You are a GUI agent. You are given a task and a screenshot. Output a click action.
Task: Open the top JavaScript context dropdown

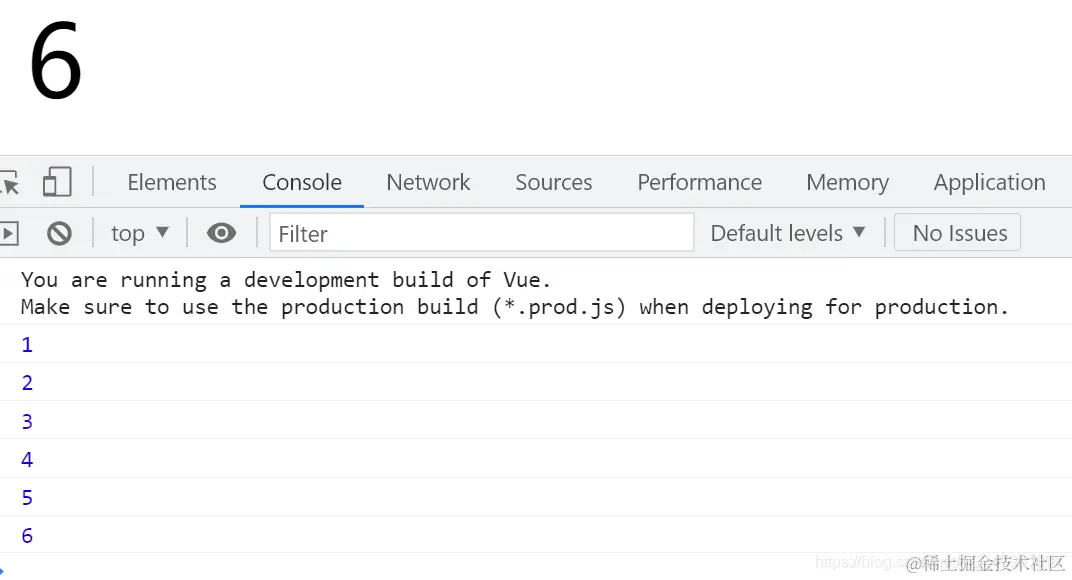[140, 233]
